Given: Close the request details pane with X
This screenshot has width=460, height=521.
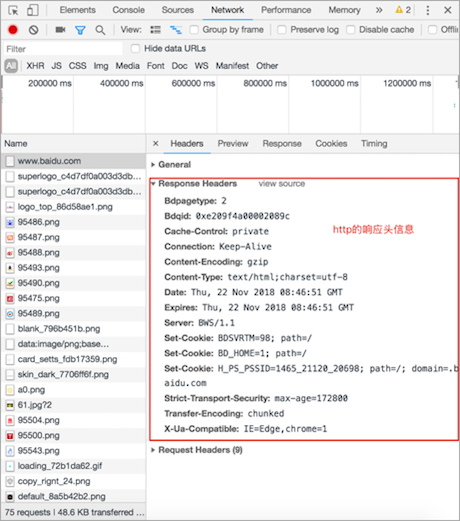Looking at the screenshot, I should click(156, 144).
